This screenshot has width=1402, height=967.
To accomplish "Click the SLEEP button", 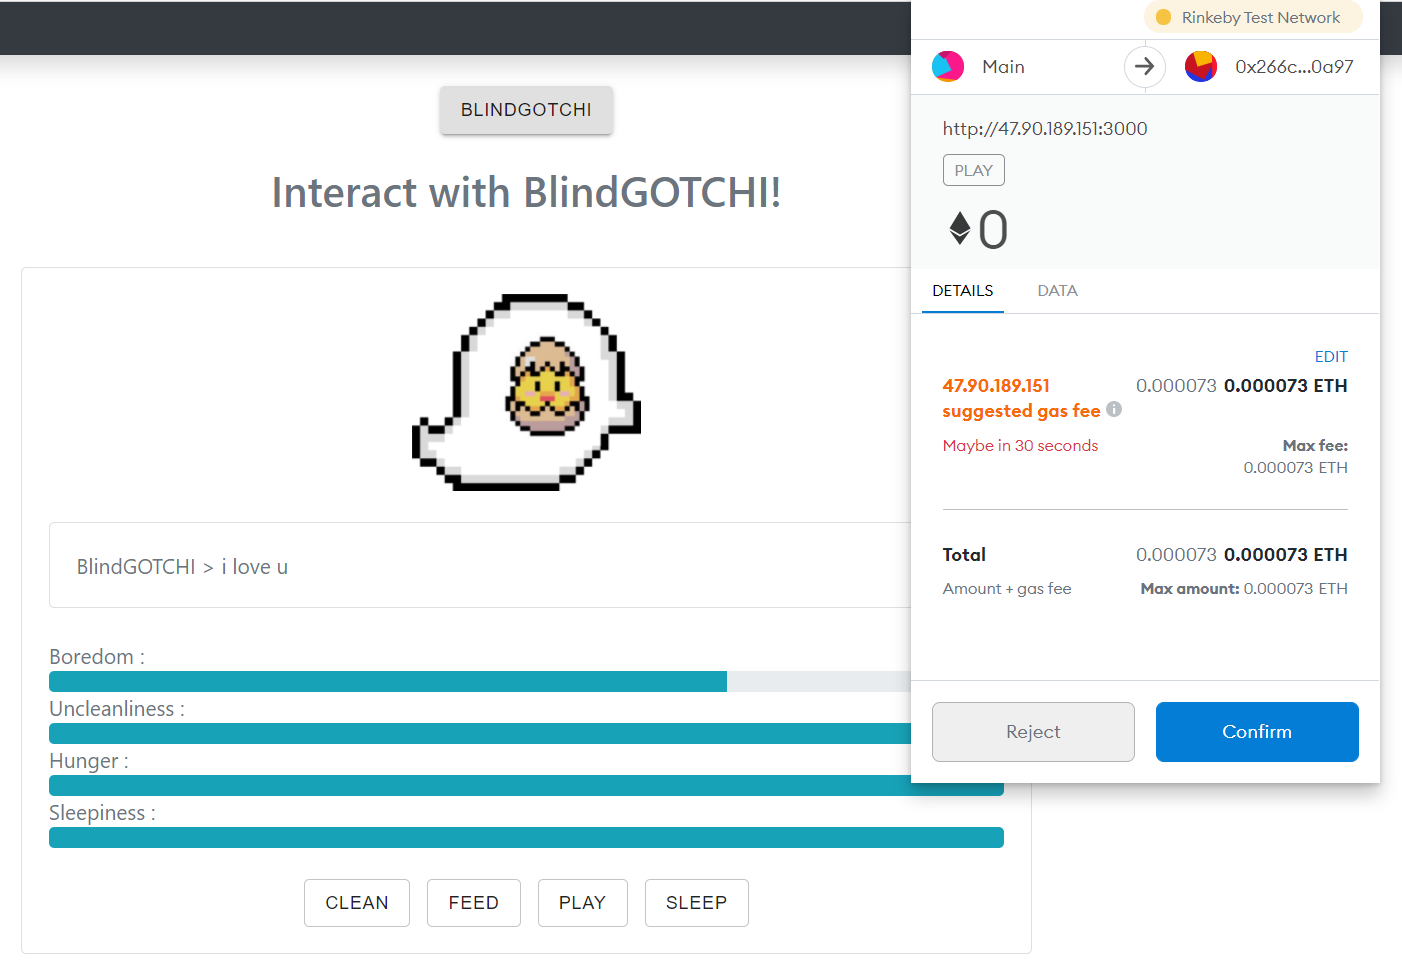I will point(697,903).
